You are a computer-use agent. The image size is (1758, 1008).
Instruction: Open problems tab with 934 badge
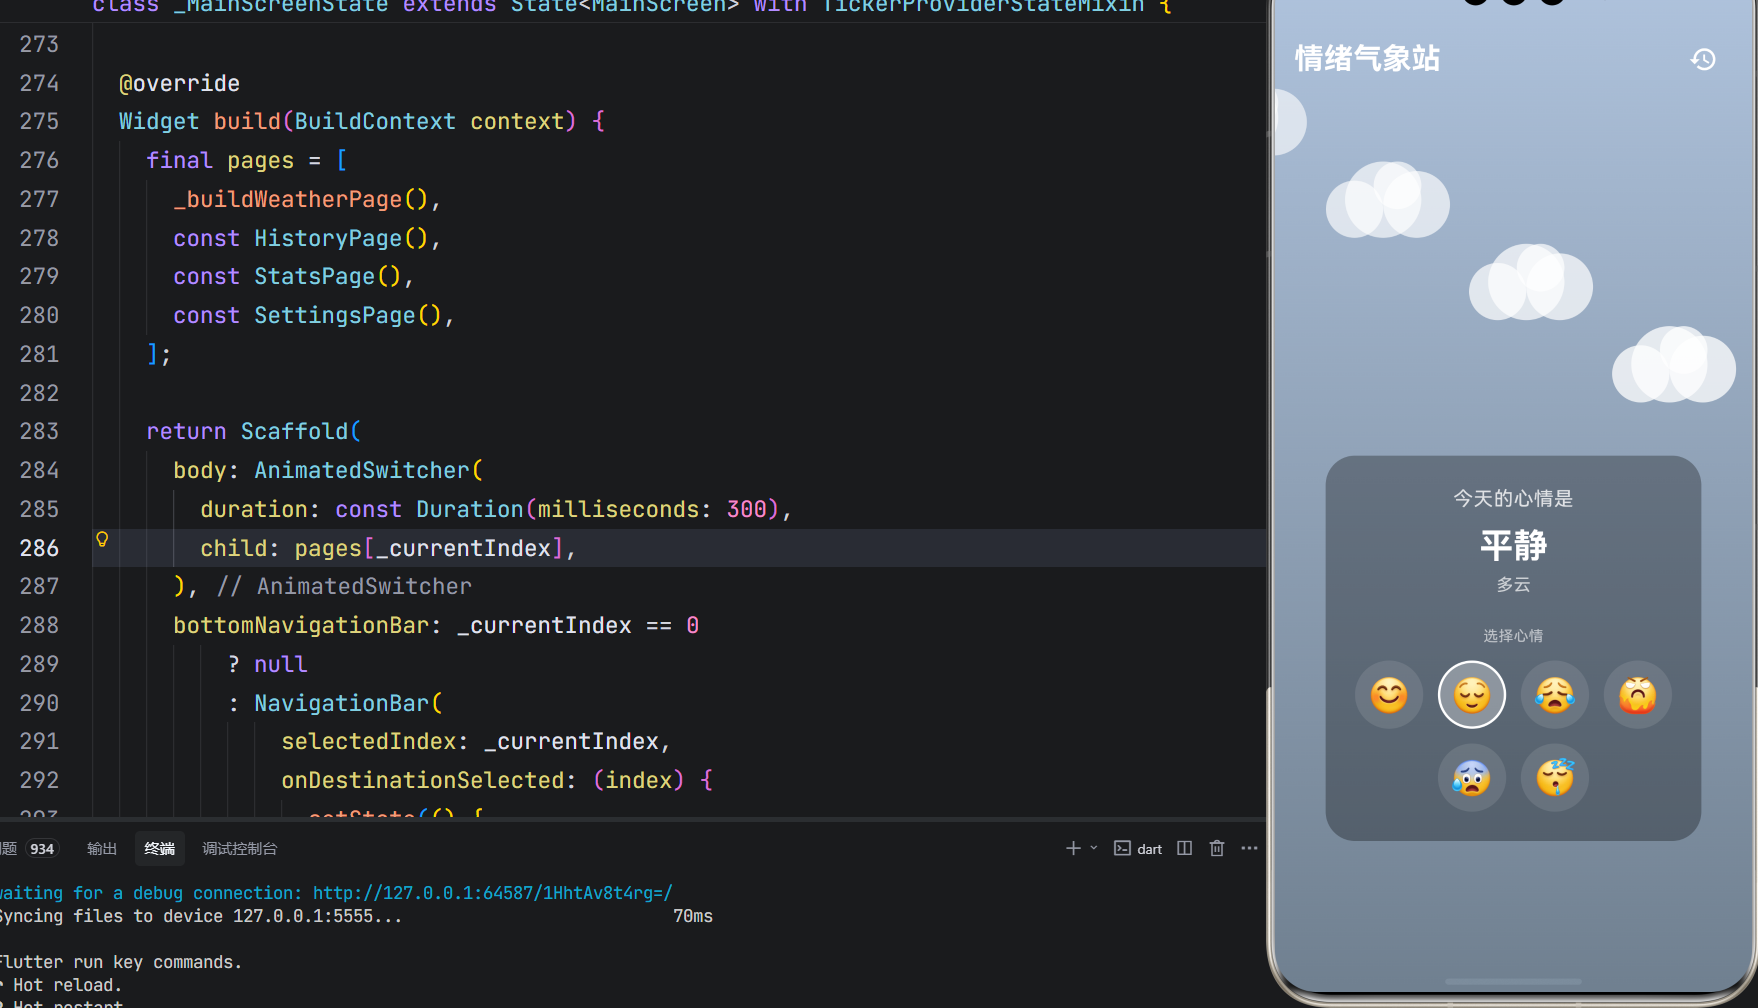point(30,849)
